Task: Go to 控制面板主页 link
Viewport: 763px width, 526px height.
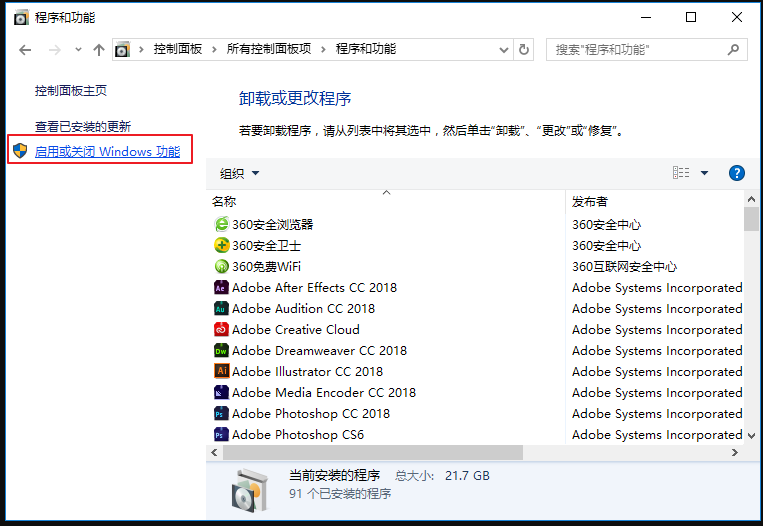Action: [x=70, y=91]
